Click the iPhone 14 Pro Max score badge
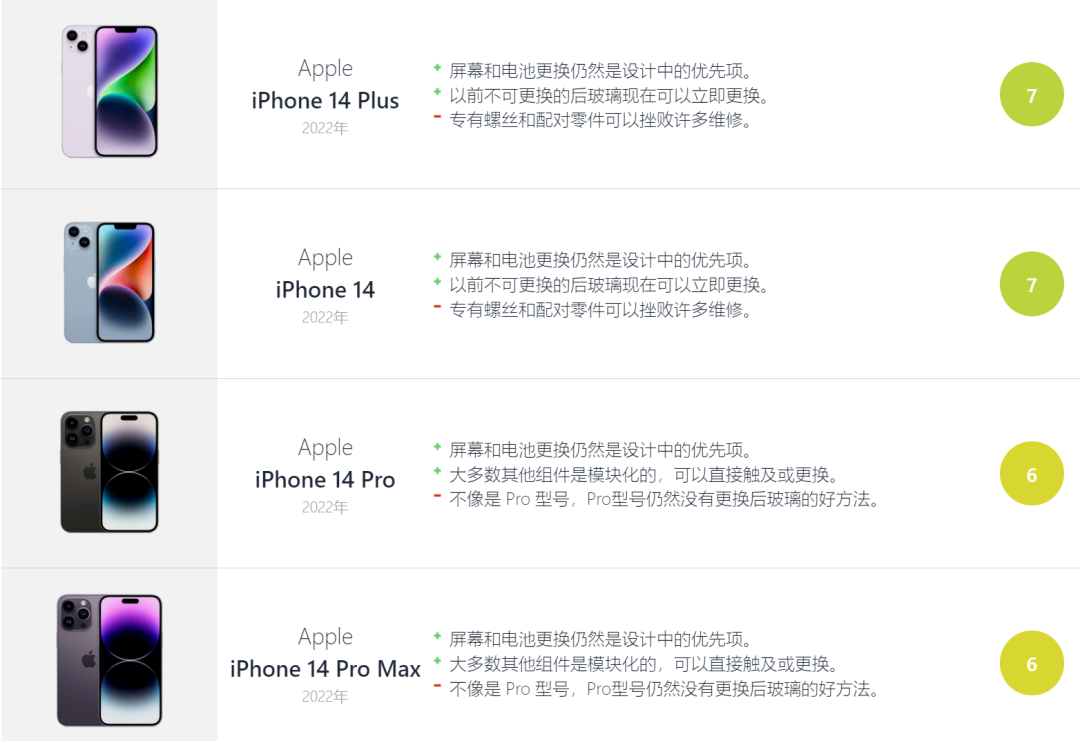This screenshot has width=1080, height=741. click(1031, 664)
